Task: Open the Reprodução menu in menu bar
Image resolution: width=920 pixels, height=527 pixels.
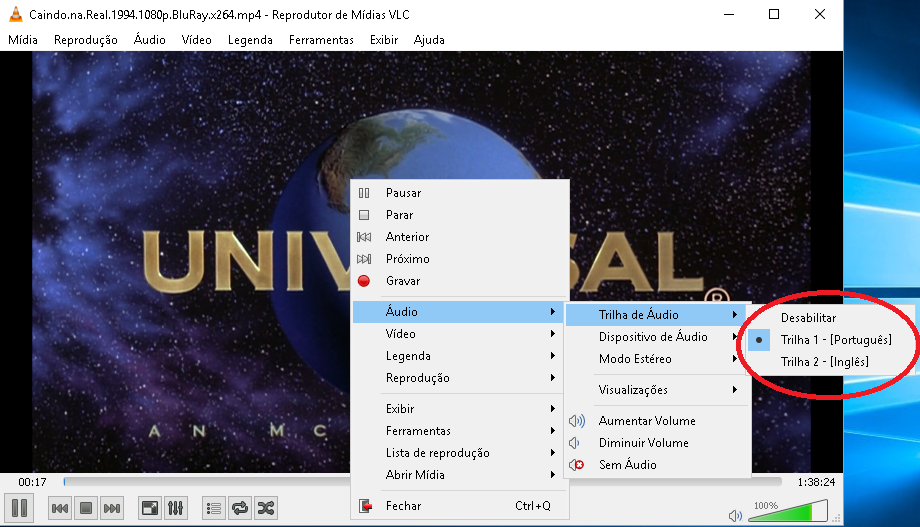Action: (86, 40)
